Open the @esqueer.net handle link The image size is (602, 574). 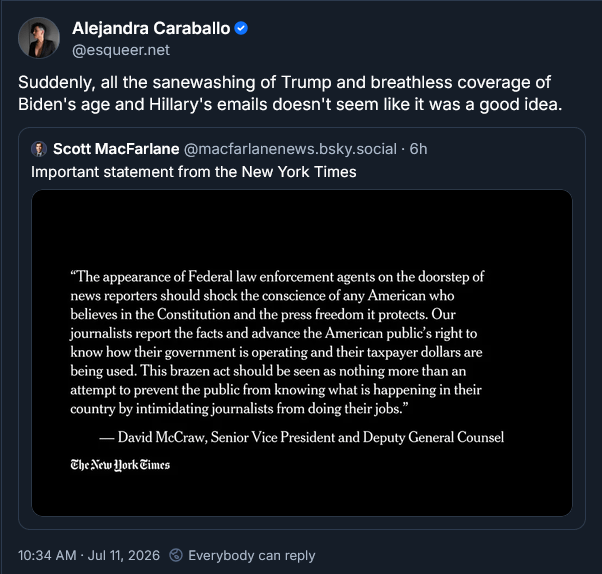coord(121,50)
